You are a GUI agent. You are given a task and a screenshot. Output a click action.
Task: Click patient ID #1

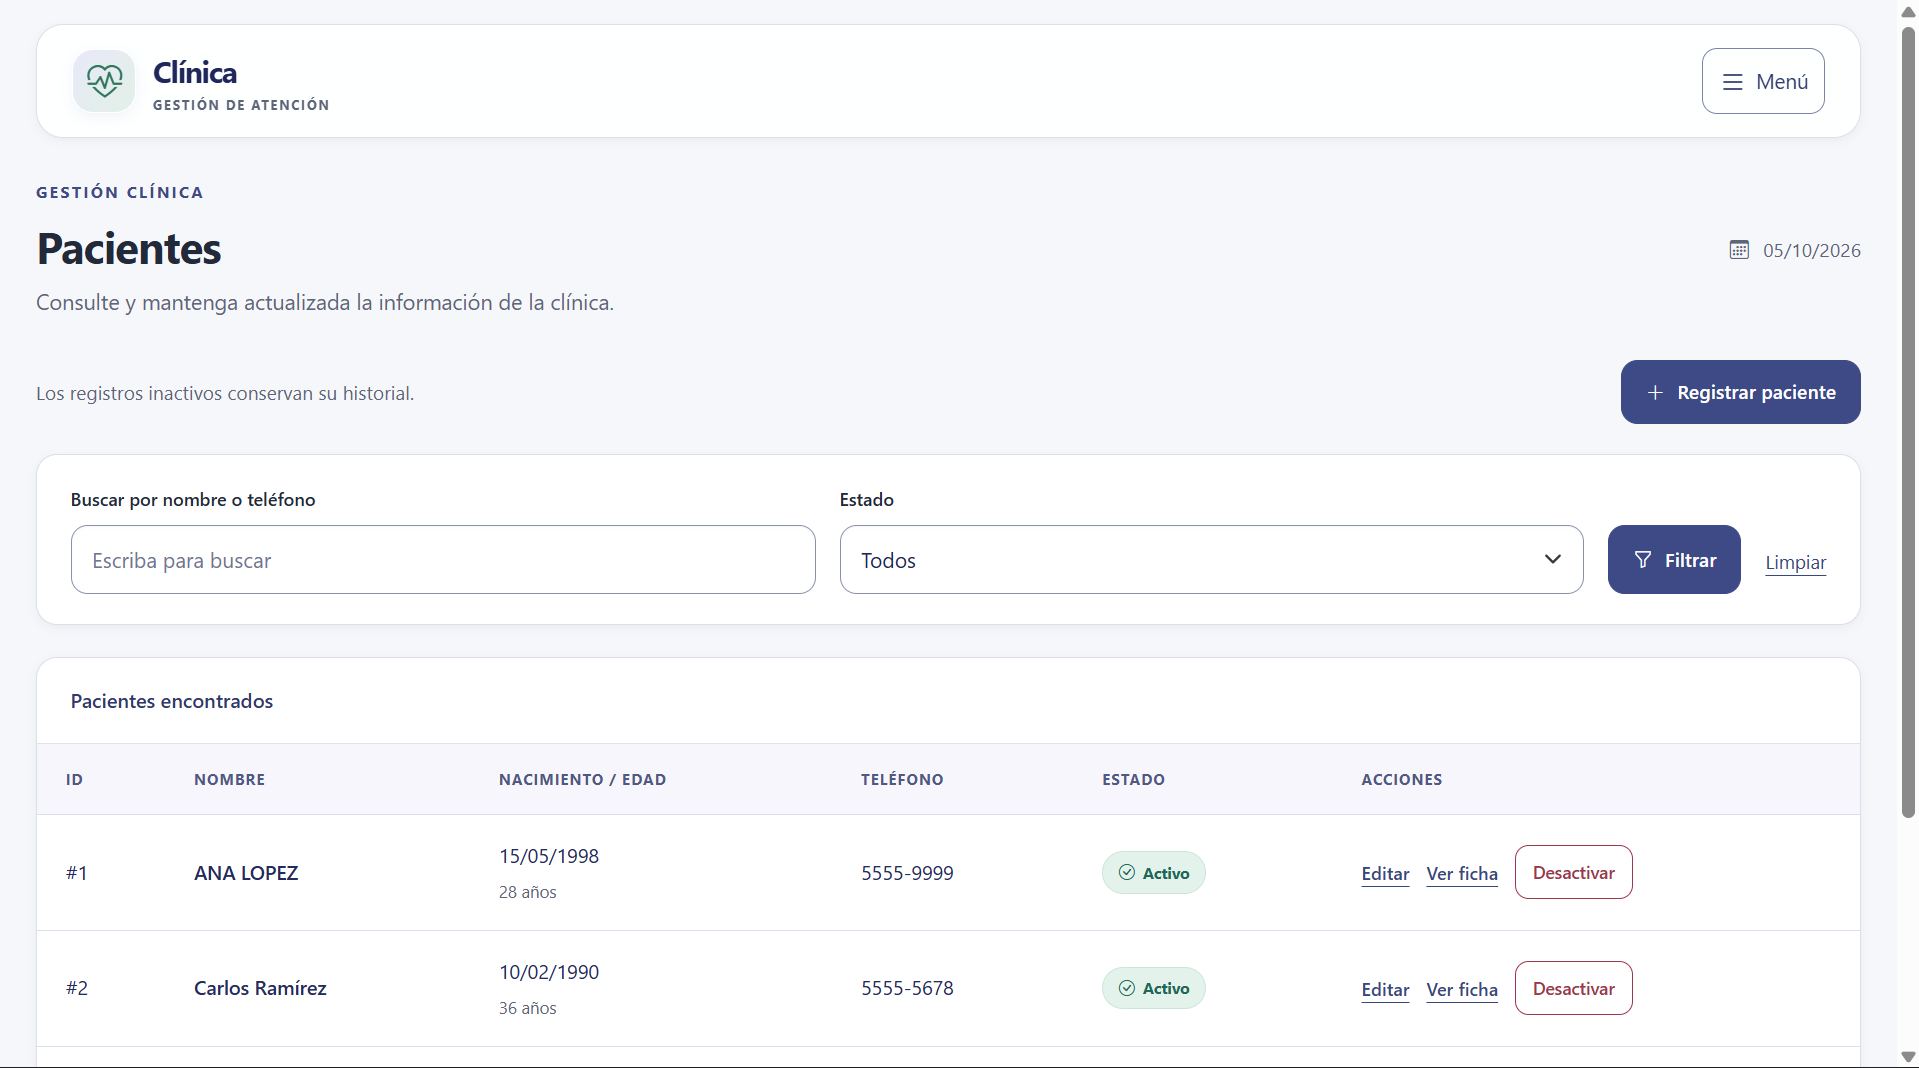[x=77, y=873]
